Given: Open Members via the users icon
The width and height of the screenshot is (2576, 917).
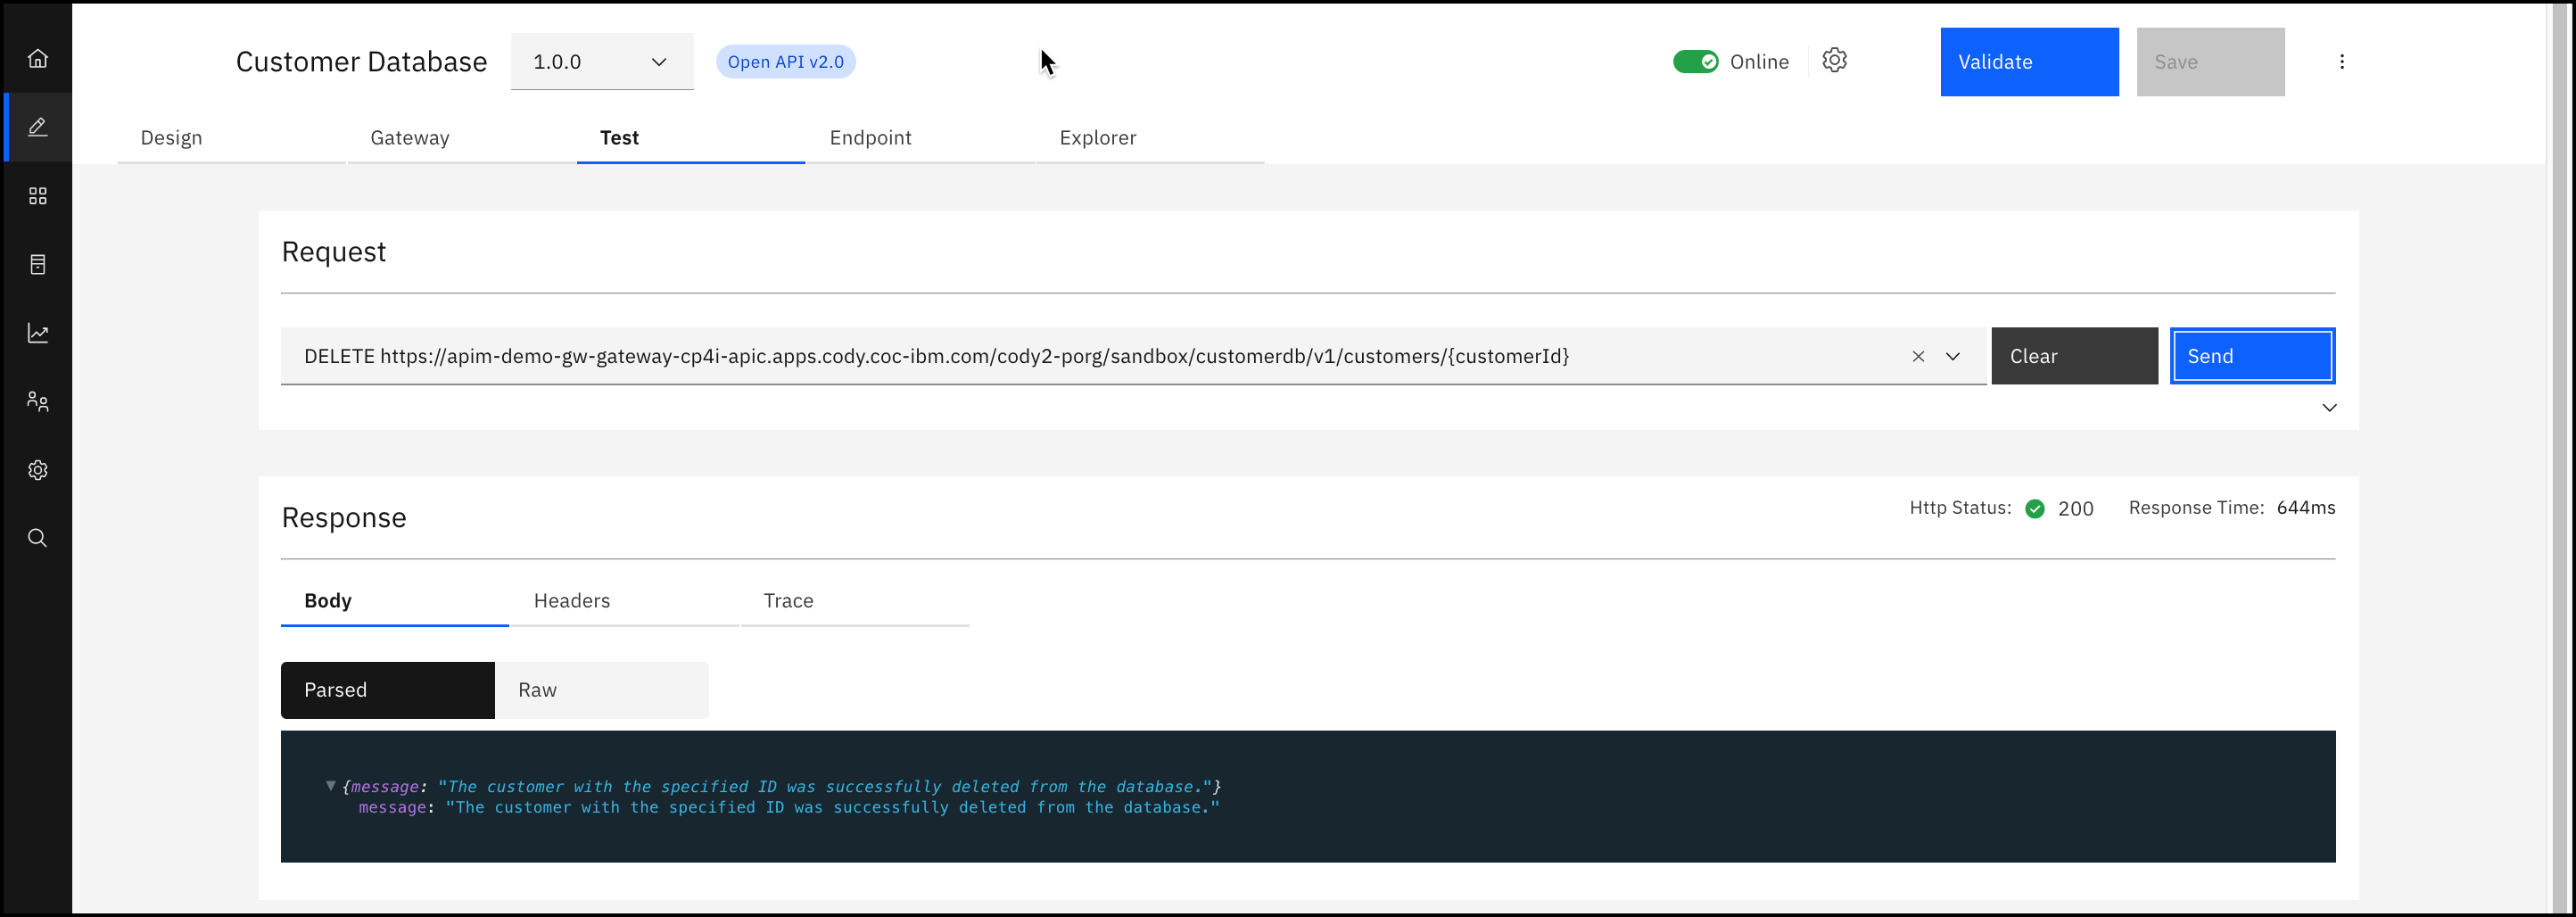Looking at the screenshot, I should pos(37,401).
